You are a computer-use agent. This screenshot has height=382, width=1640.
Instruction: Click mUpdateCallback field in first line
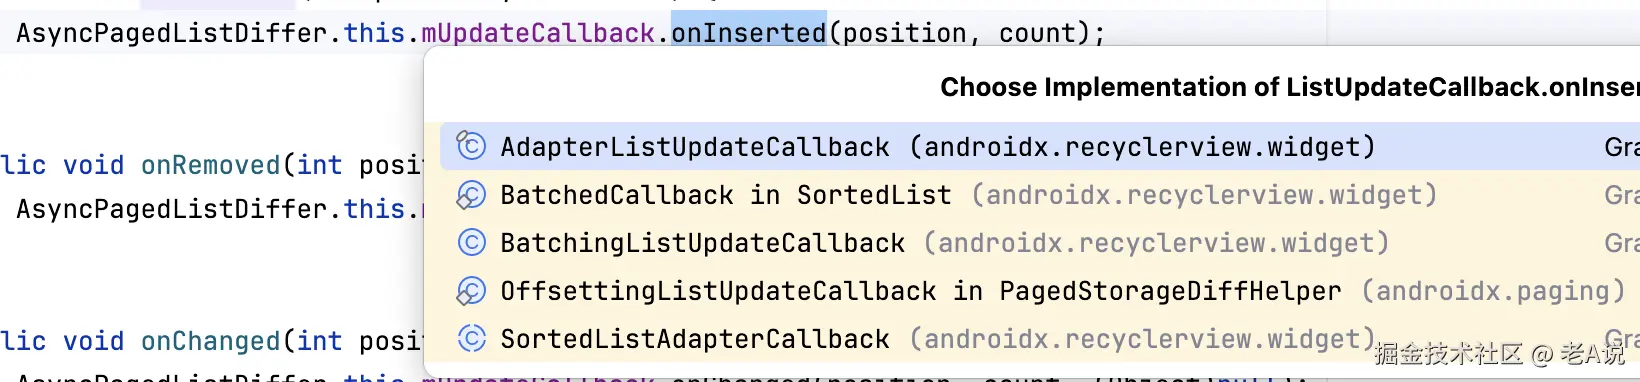point(538,33)
